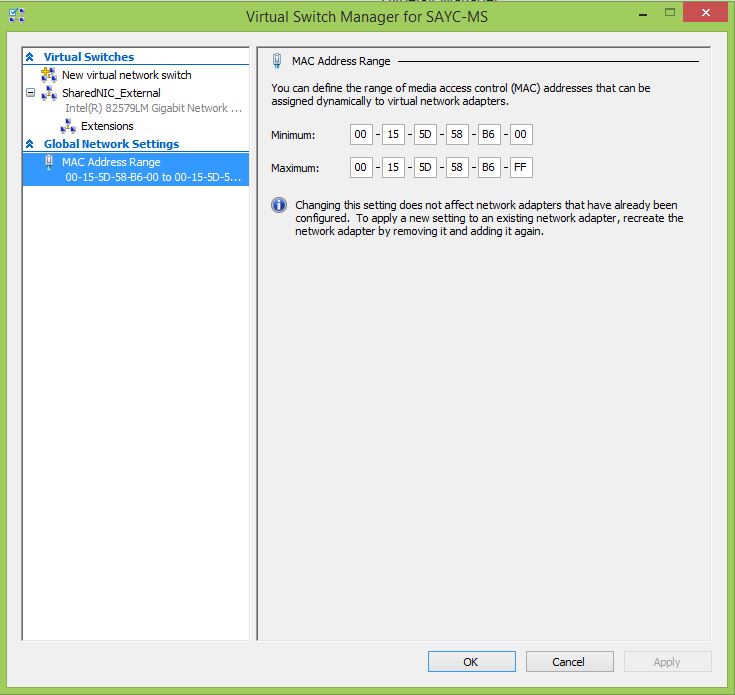Click the last Minimum octet field 00

tap(521, 135)
